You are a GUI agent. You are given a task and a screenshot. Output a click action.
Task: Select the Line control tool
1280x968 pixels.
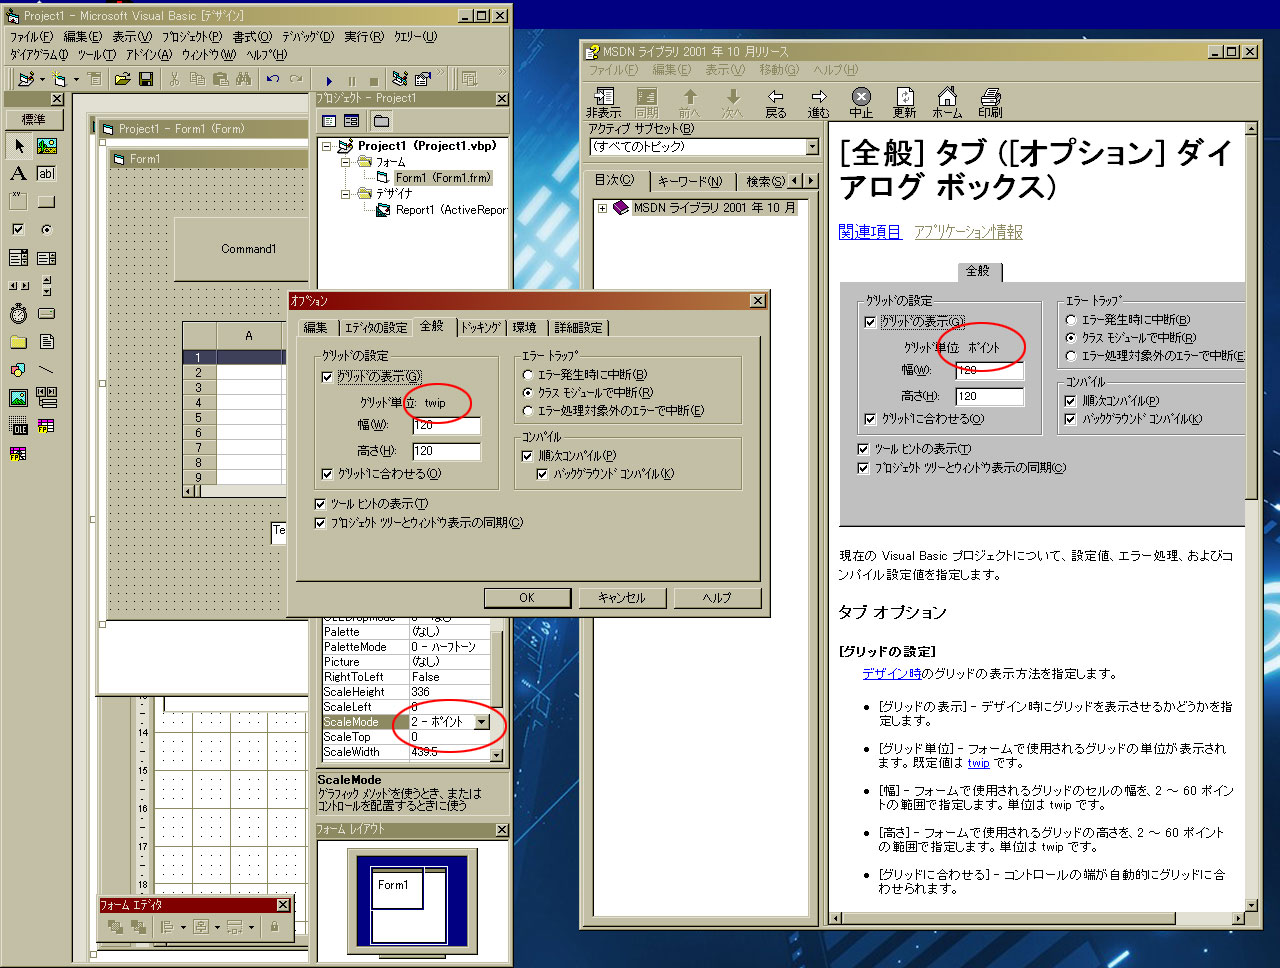pyautogui.click(x=47, y=370)
